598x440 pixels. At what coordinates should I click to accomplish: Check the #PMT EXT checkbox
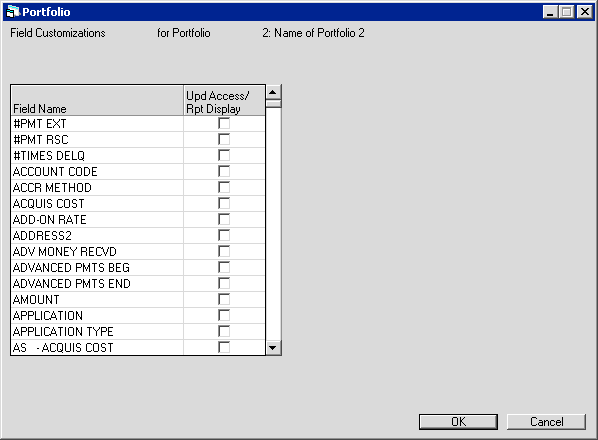coord(224,124)
